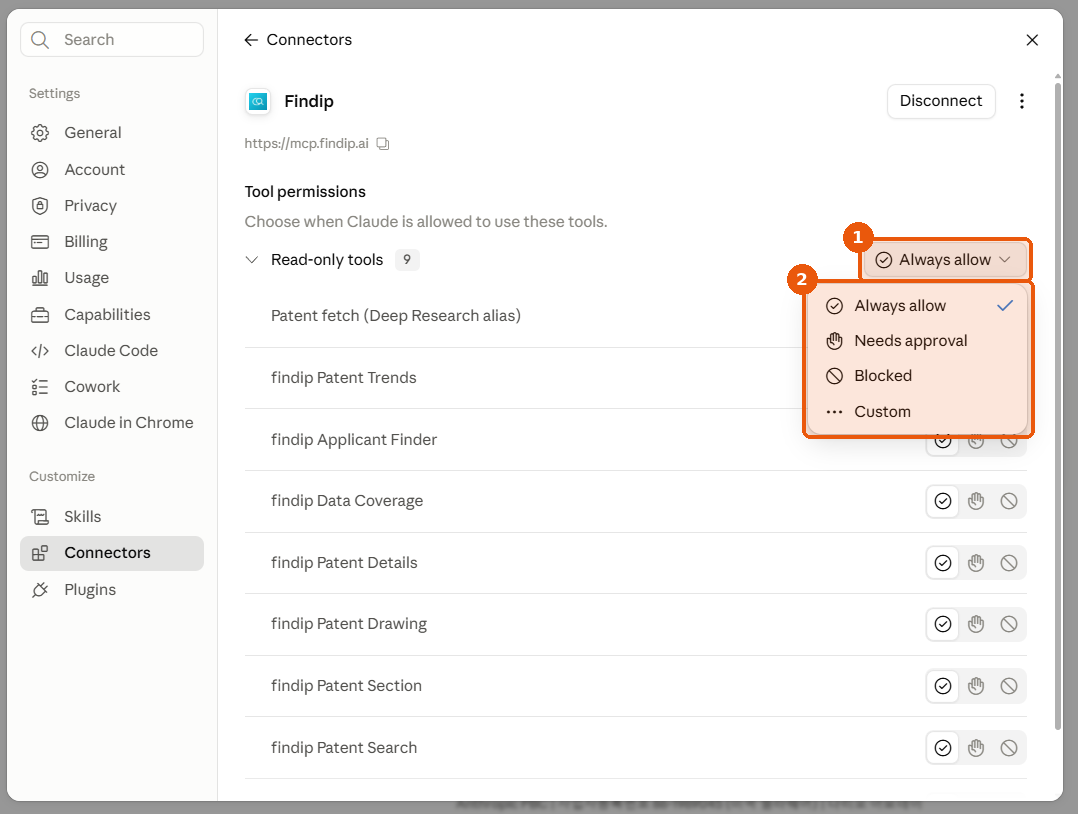
Task: Choose Custom in the dropdown
Action: click(x=918, y=412)
